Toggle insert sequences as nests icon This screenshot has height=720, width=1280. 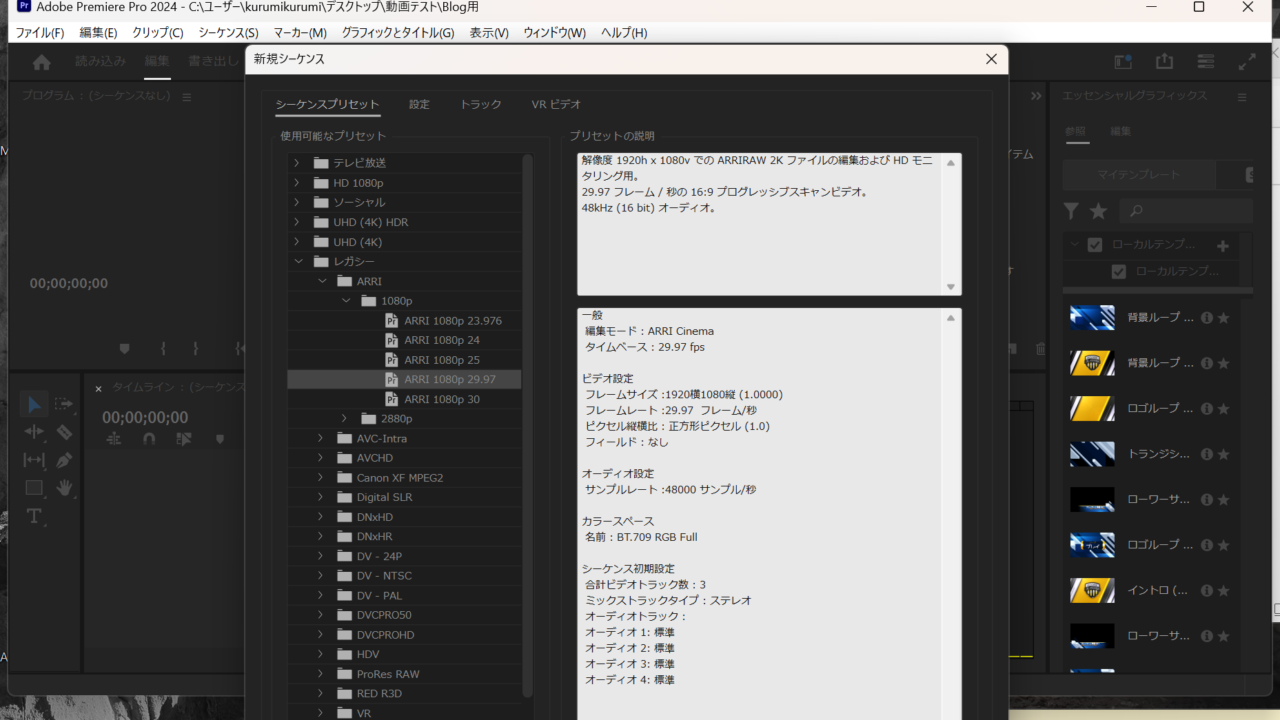[x=114, y=438]
